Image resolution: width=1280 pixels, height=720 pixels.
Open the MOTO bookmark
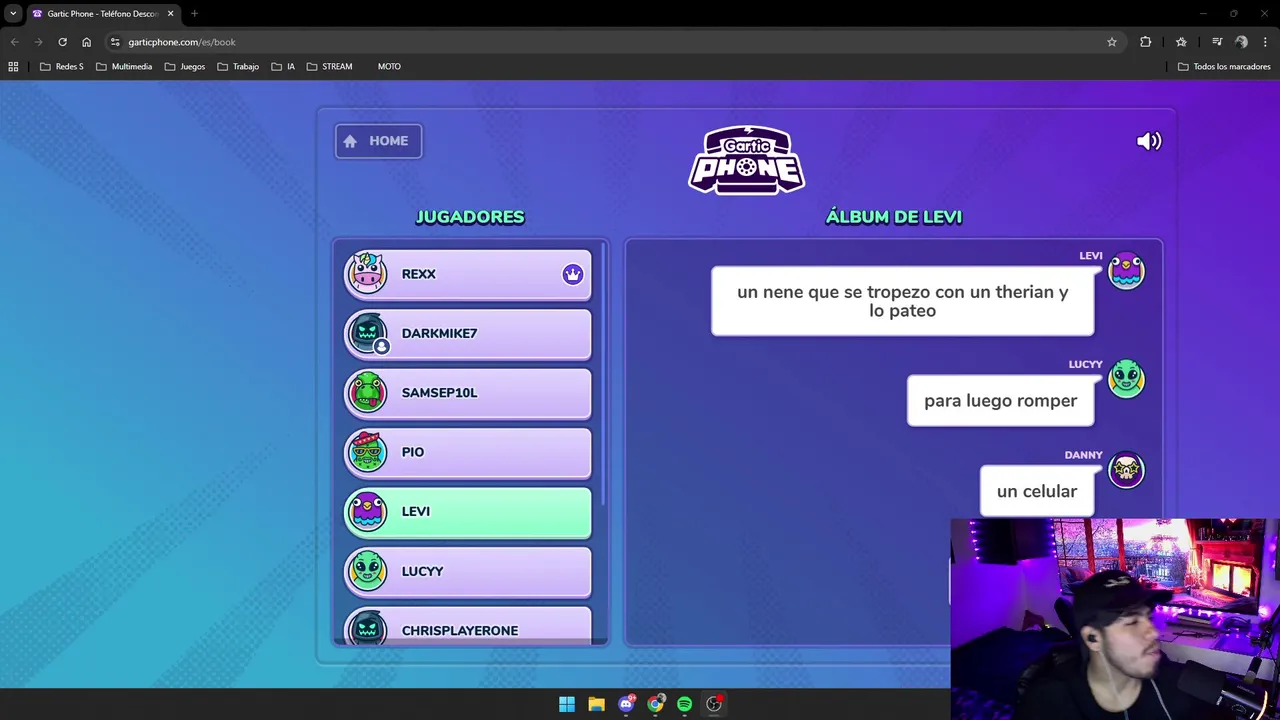pos(389,66)
